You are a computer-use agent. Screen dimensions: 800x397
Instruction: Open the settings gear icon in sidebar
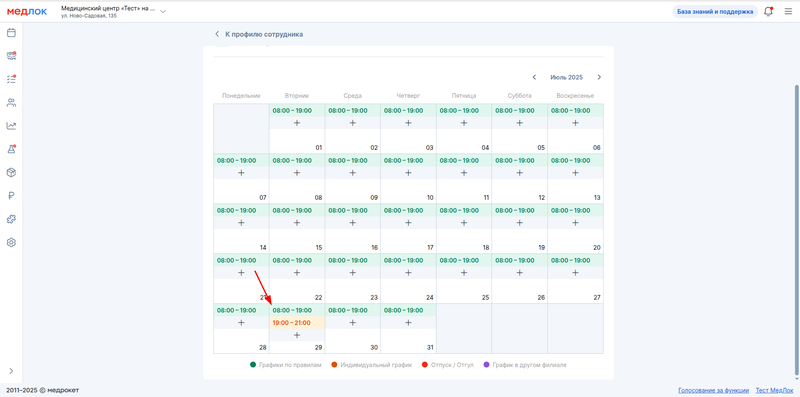pos(11,242)
